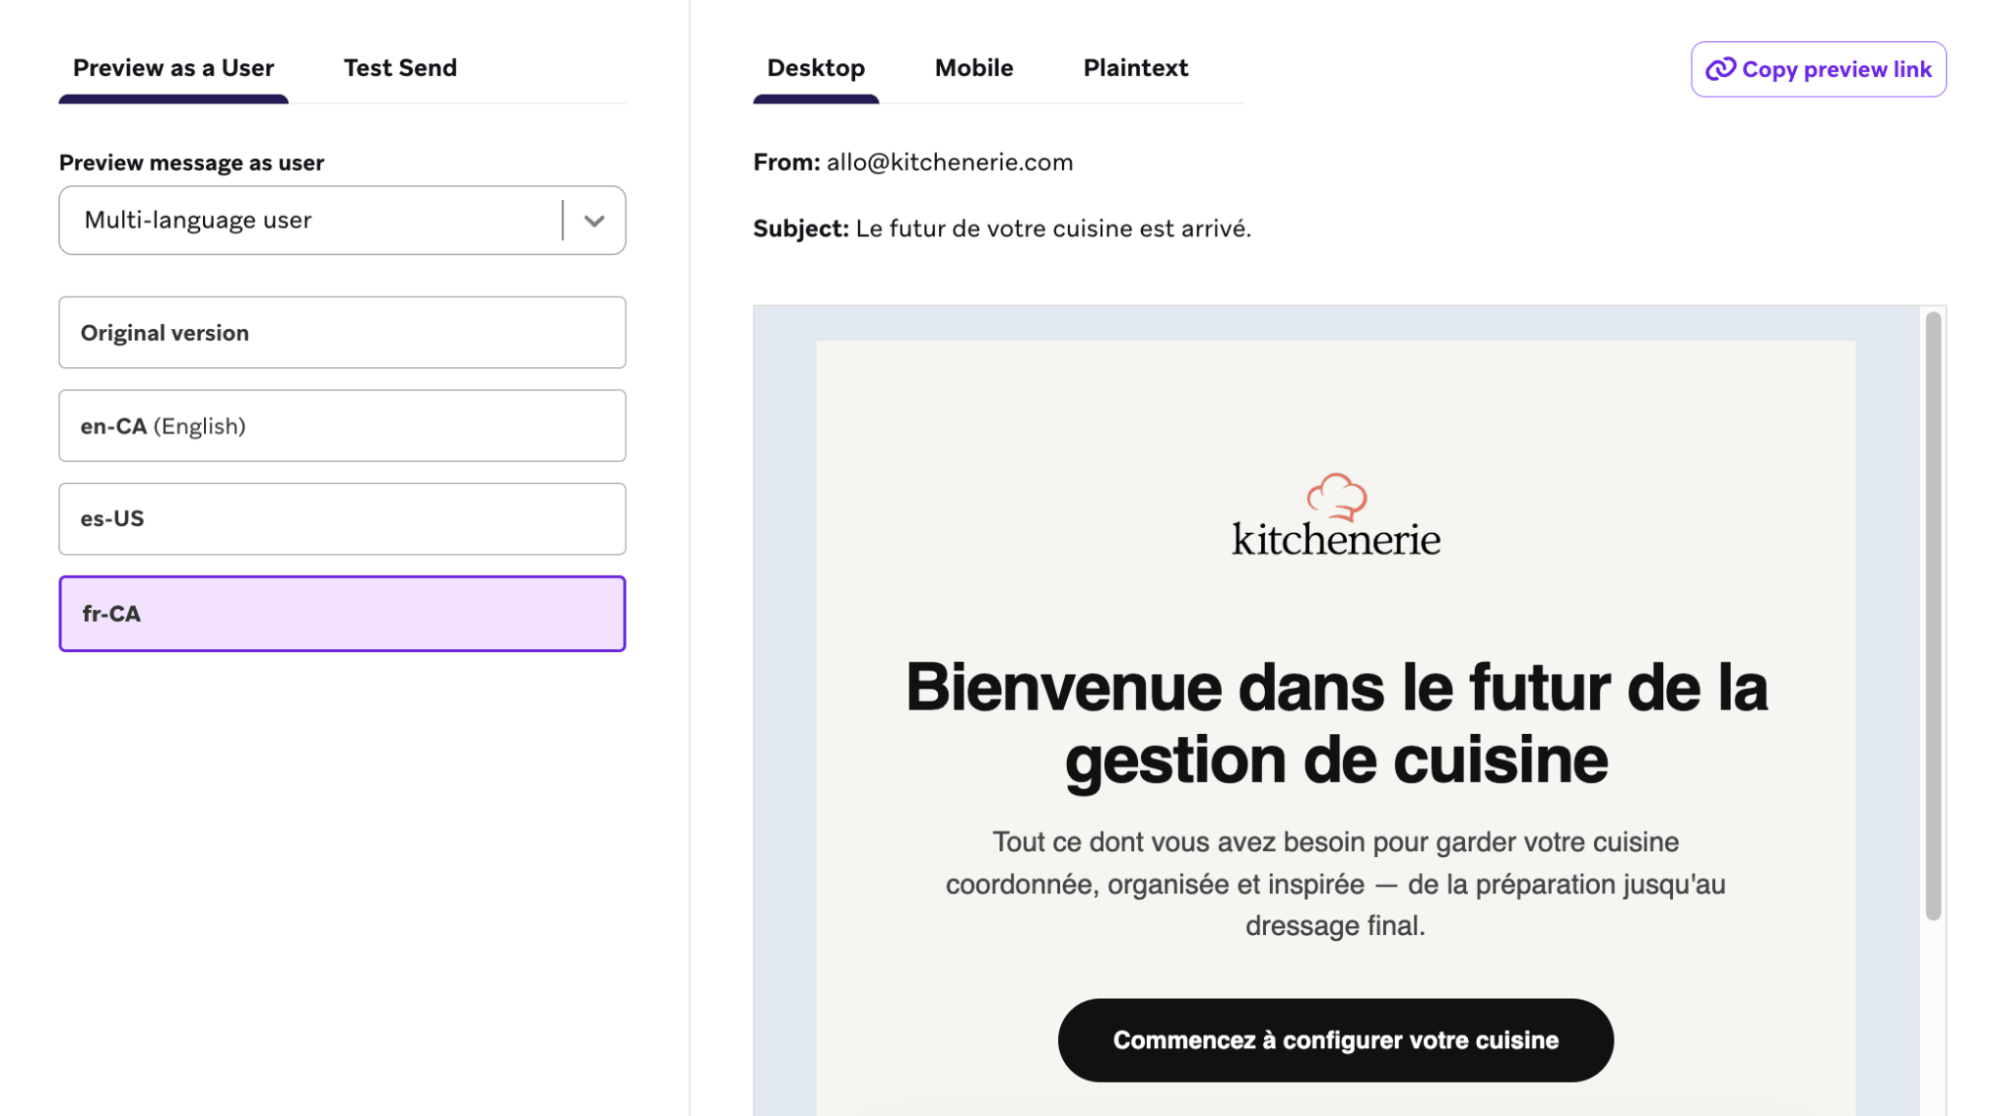Image resolution: width=1999 pixels, height=1116 pixels.
Task: Select the es-US language version
Action: pos(342,519)
